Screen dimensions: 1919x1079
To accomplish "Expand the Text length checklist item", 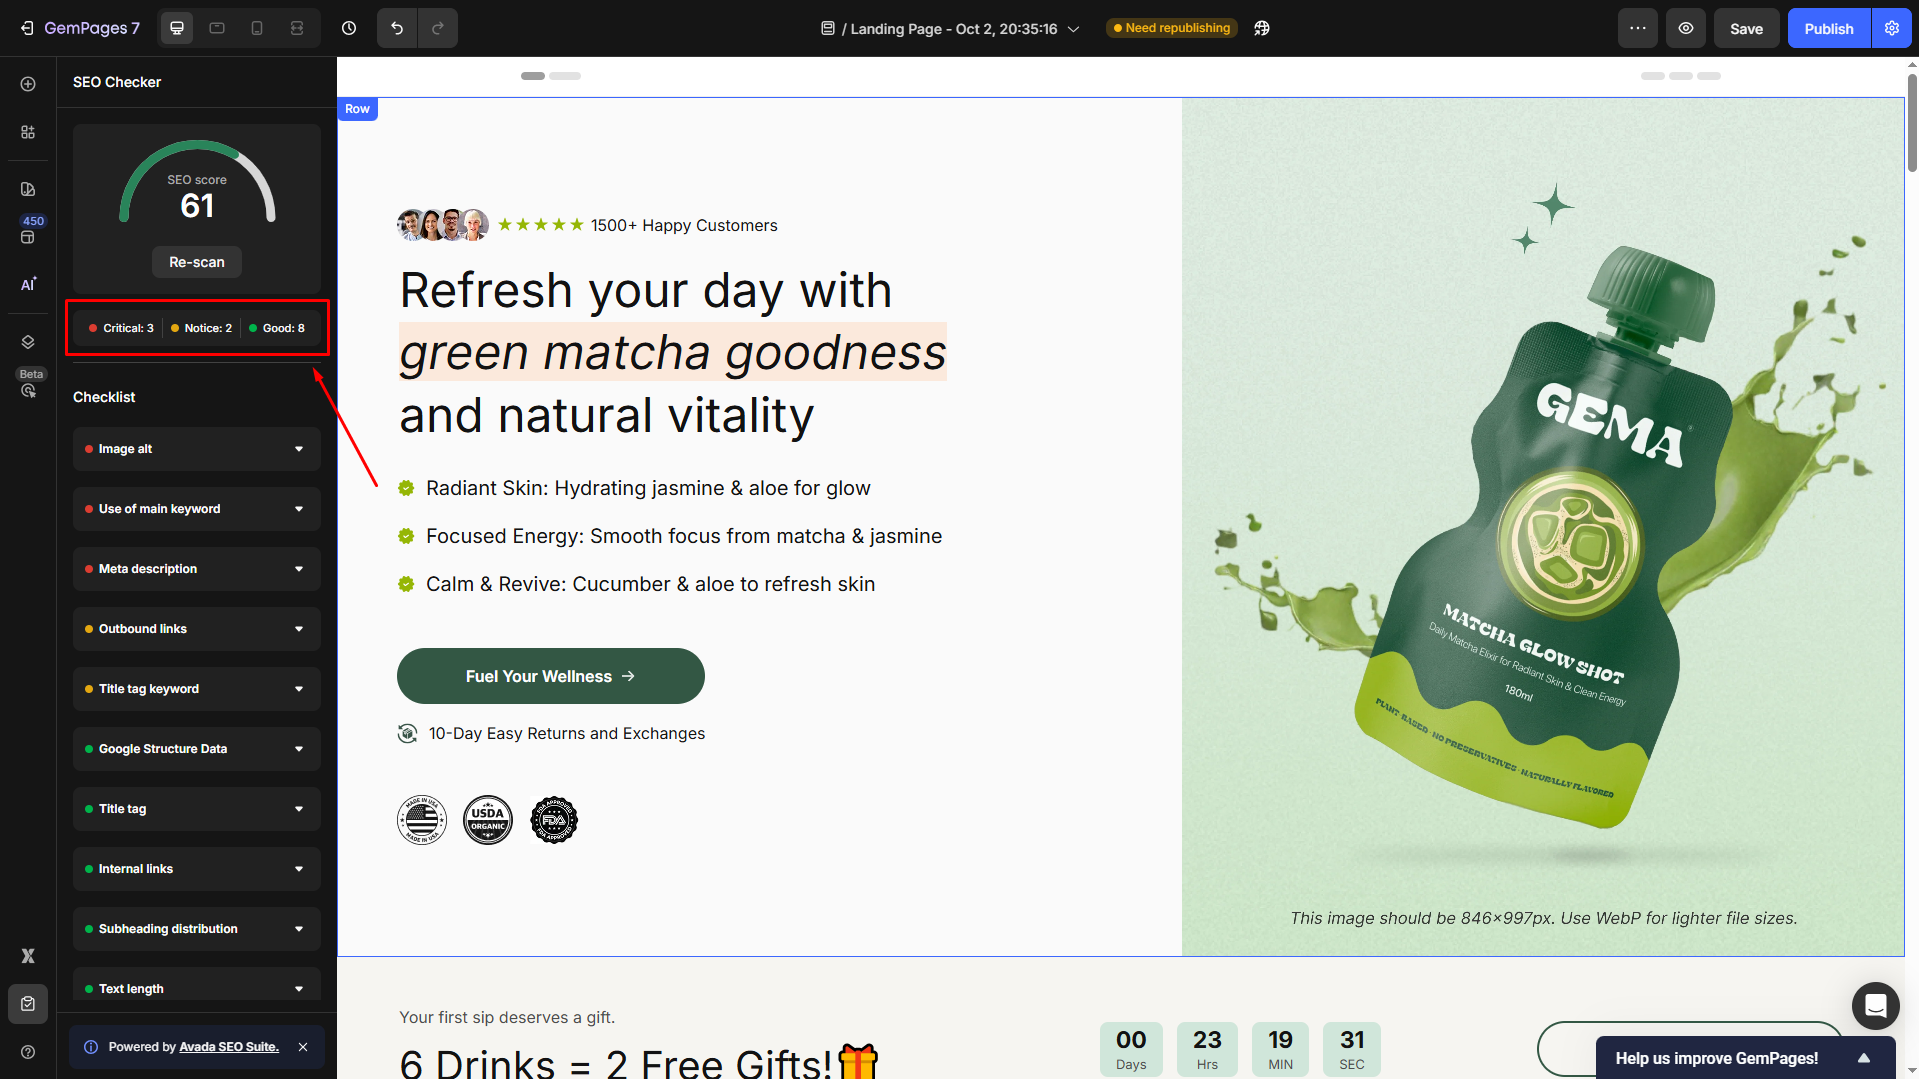I will 197,985.
